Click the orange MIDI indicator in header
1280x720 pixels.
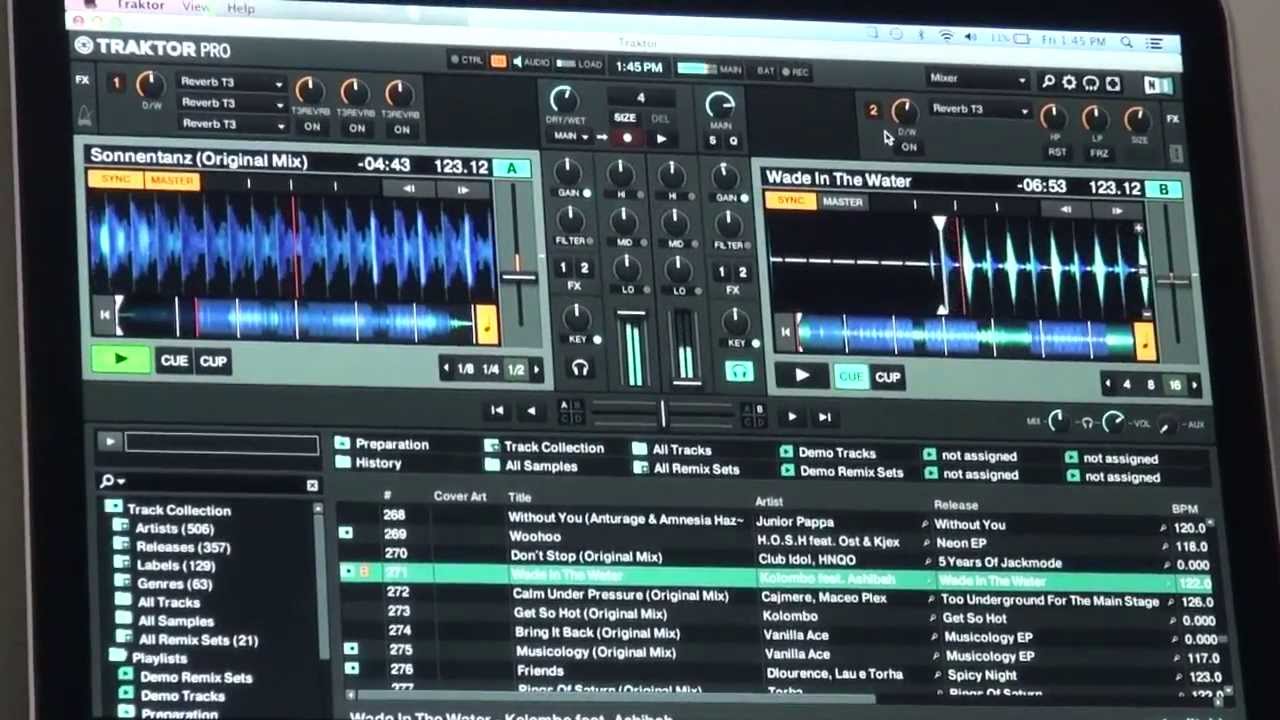(x=498, y=61)
